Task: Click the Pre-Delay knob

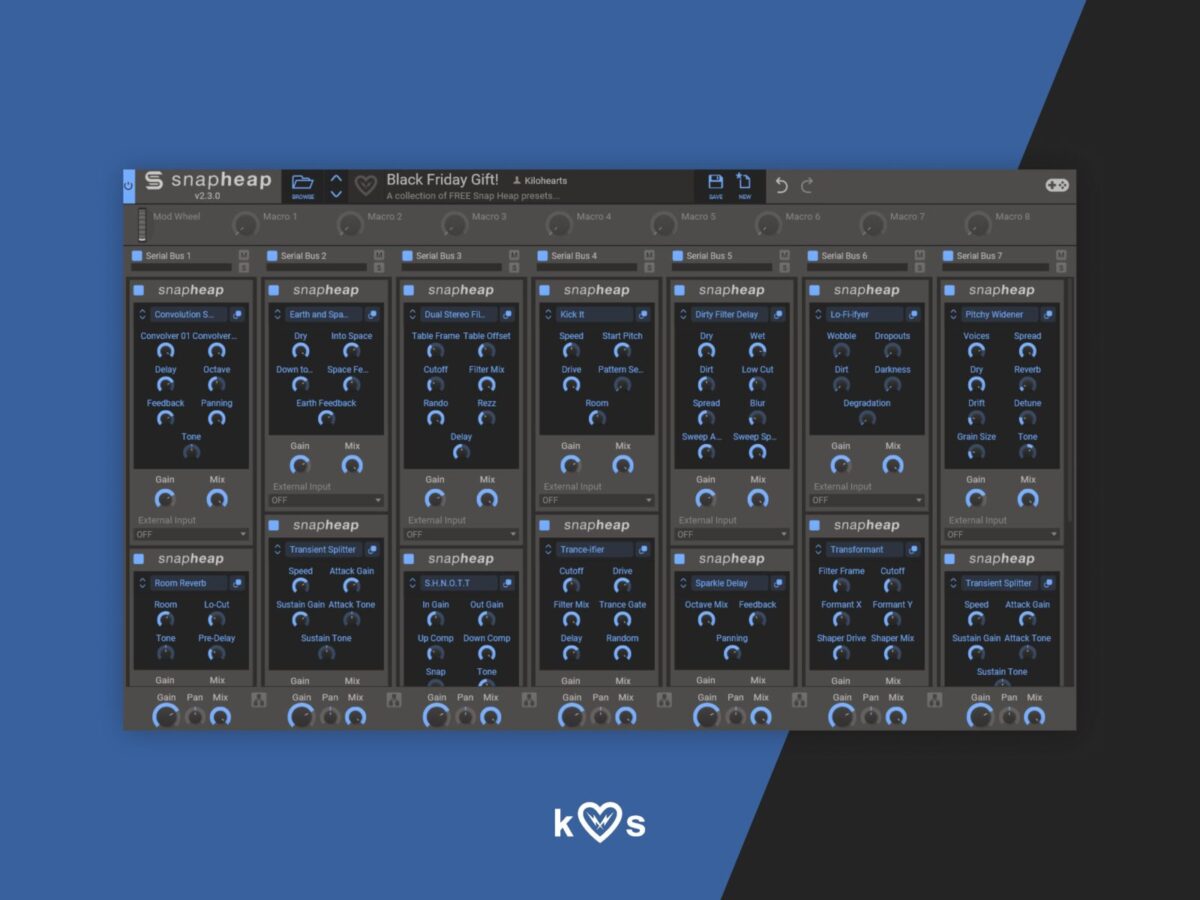Action: [216, 653]
